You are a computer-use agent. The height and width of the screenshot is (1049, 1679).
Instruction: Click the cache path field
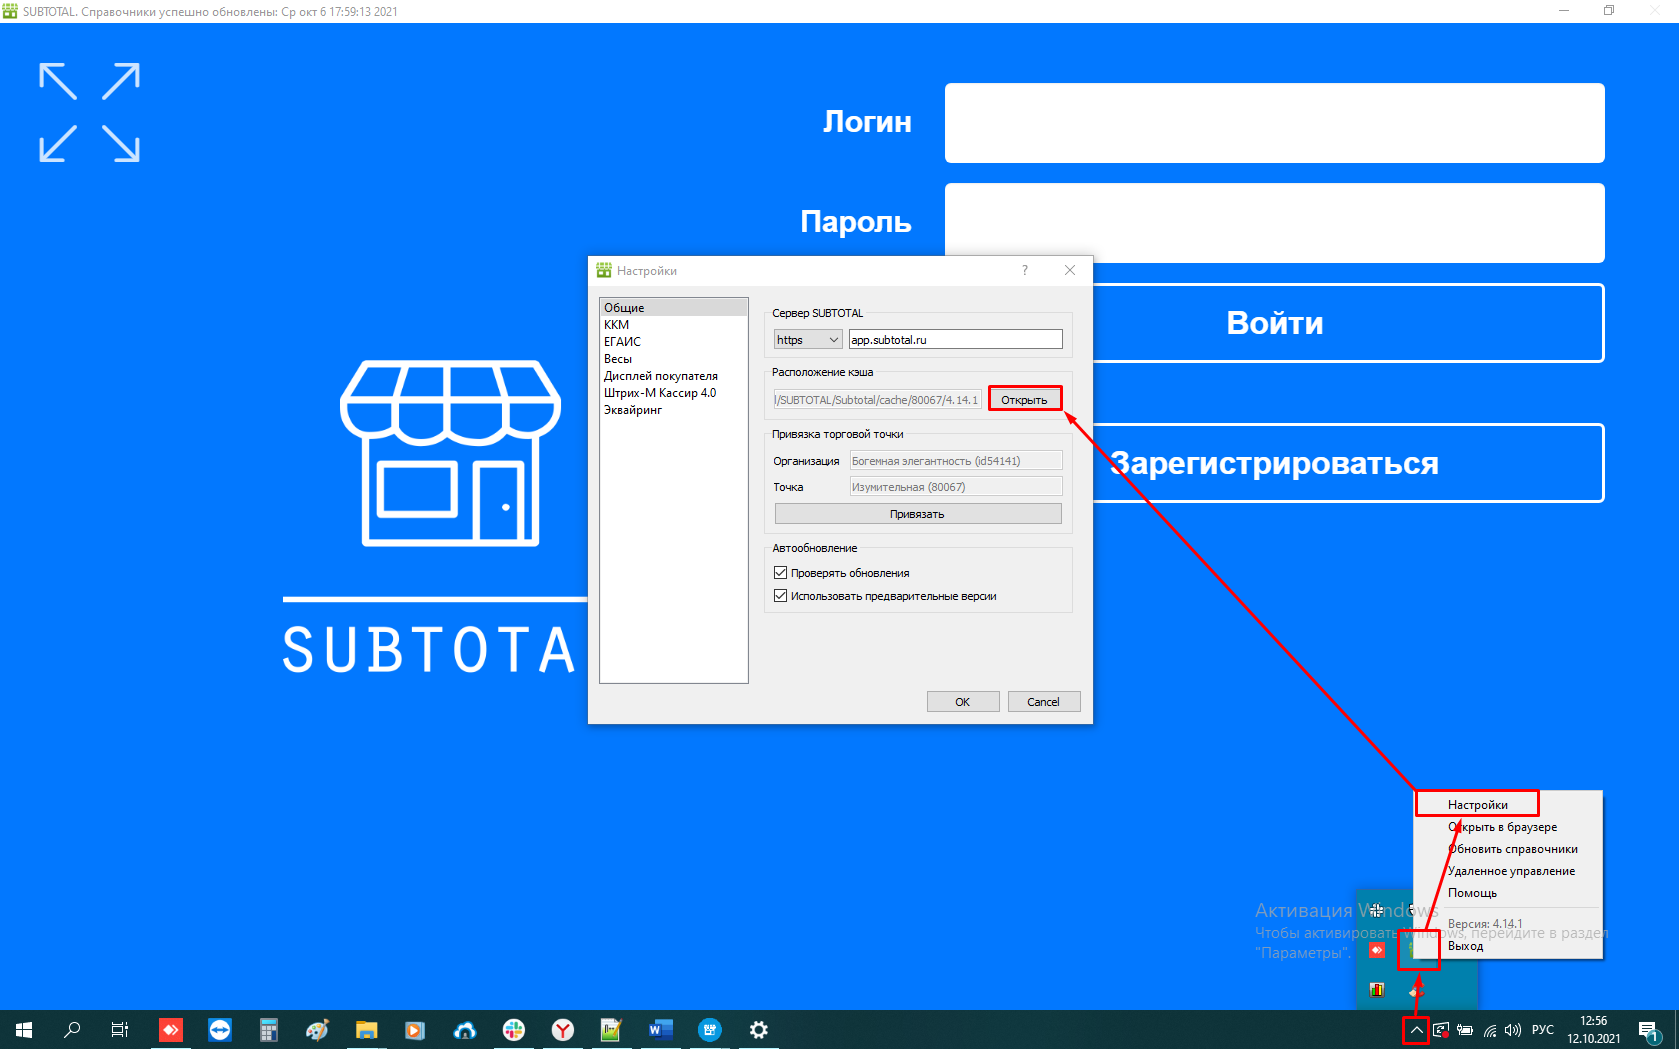878,400
